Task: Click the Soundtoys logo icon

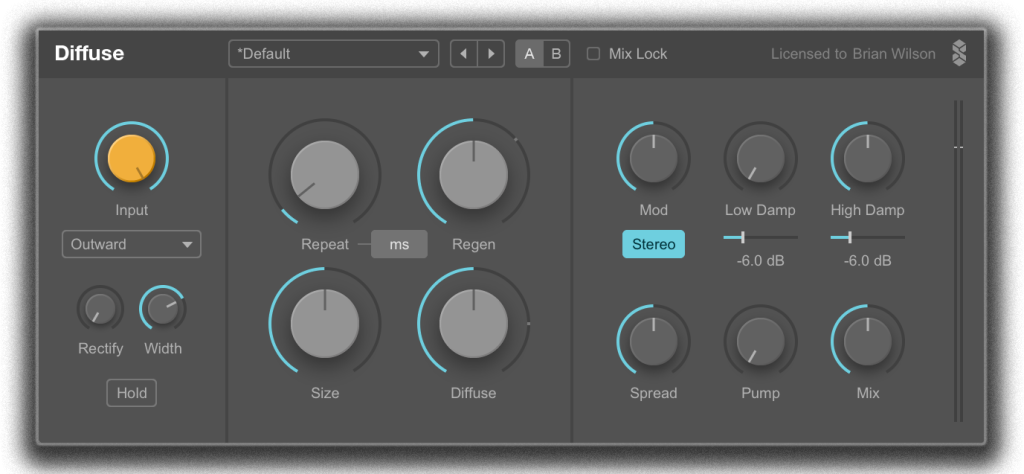Action: (x=958, y=54)
